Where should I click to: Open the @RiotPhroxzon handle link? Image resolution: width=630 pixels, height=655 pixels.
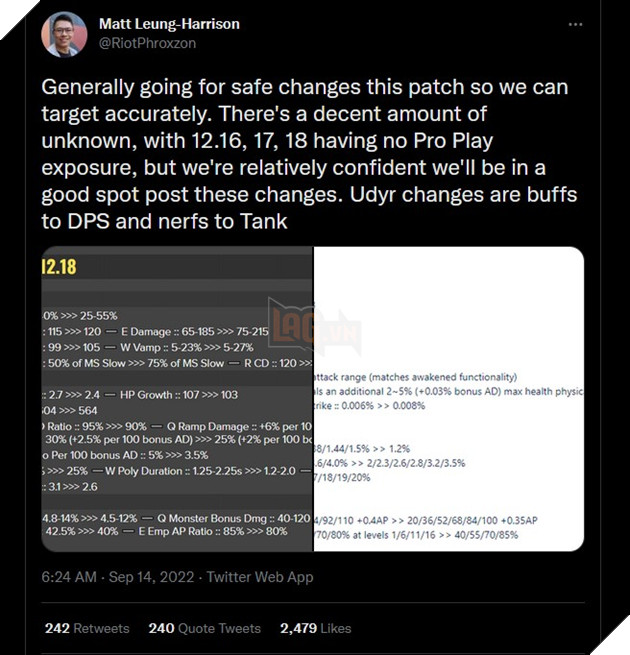(147, 43)
